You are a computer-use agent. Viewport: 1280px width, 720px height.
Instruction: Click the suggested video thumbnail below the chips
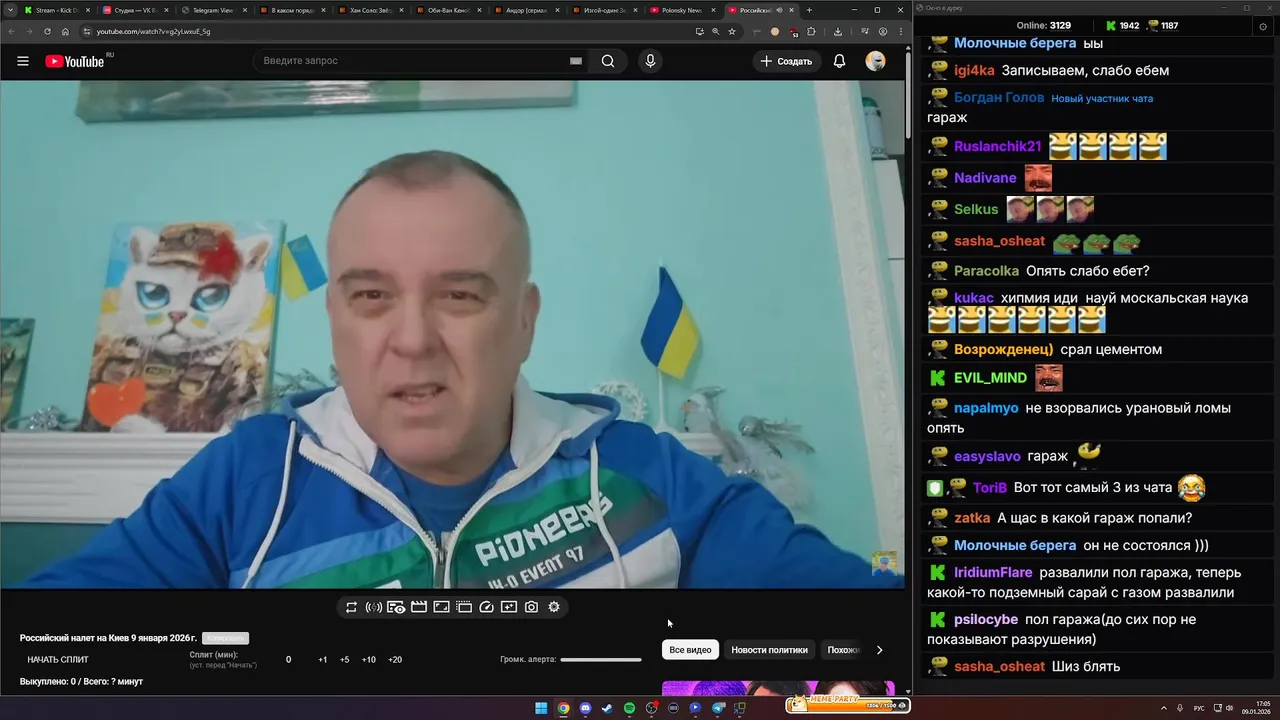[x=778, y=688]
